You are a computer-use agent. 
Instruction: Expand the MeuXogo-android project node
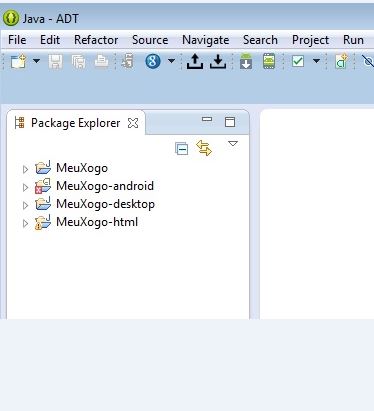tap(25, 187)
